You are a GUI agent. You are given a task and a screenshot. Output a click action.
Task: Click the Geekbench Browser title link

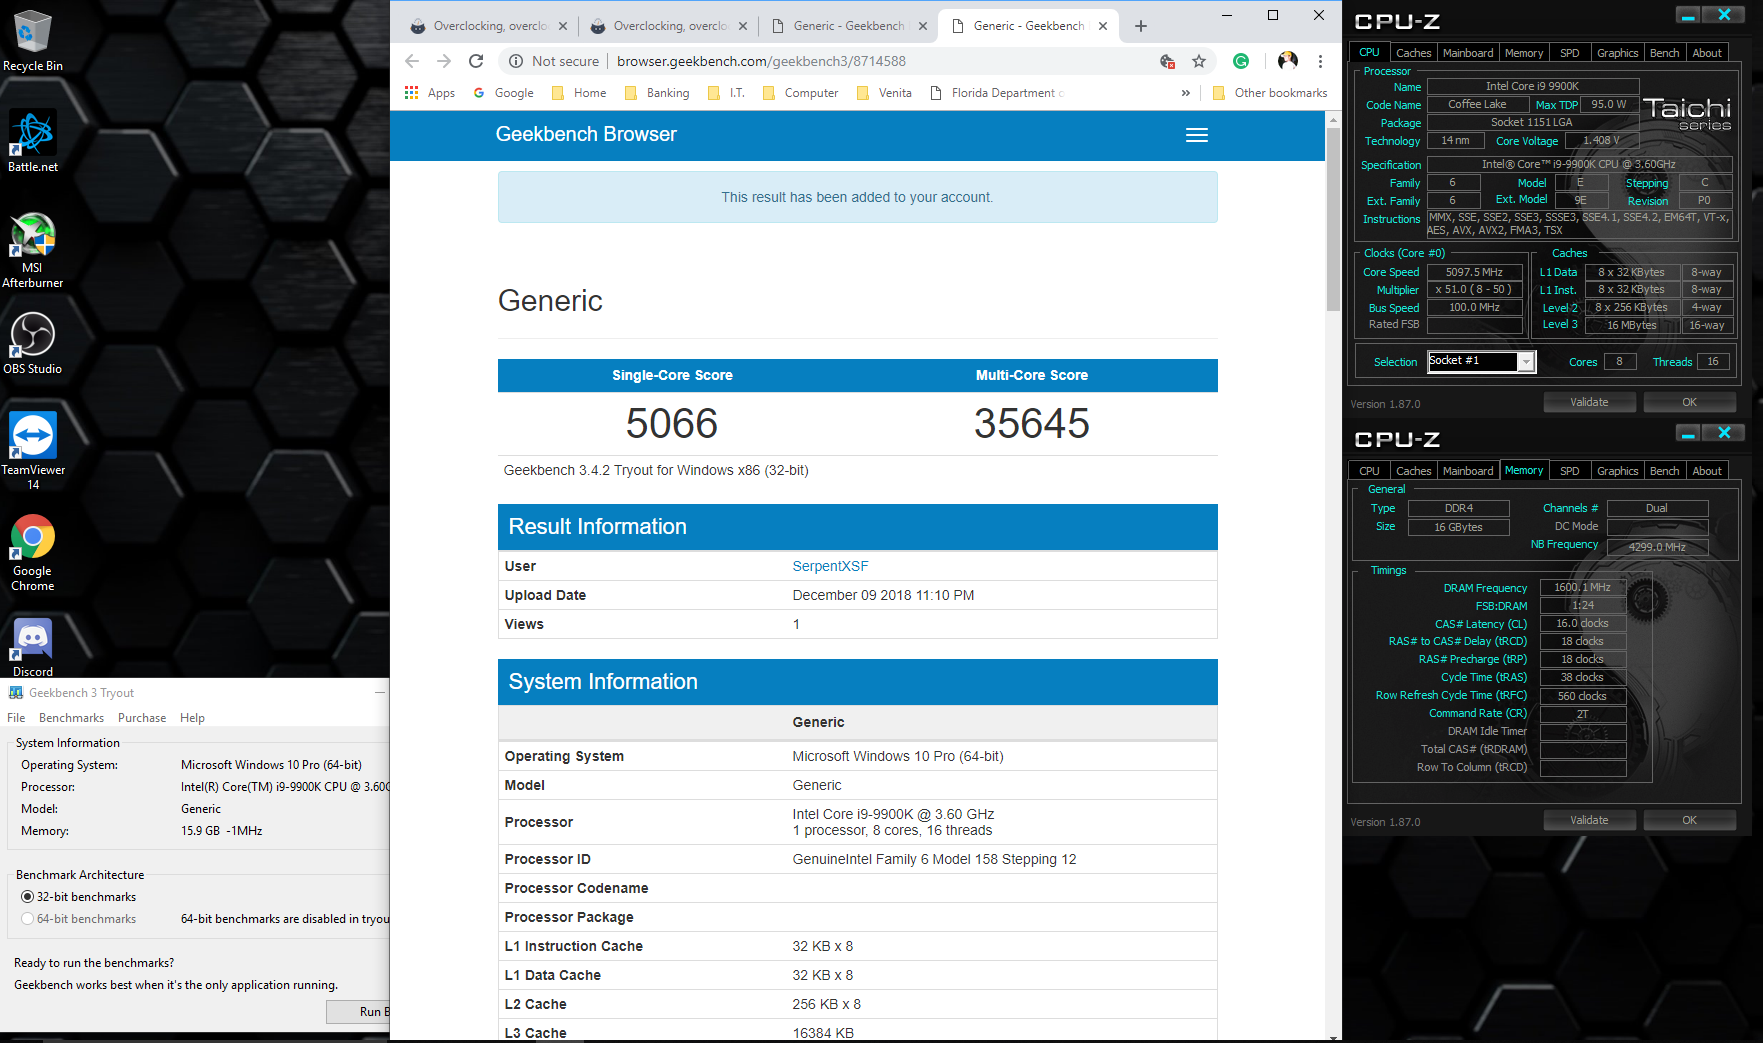pyautogui.click(x=586, y=134)
